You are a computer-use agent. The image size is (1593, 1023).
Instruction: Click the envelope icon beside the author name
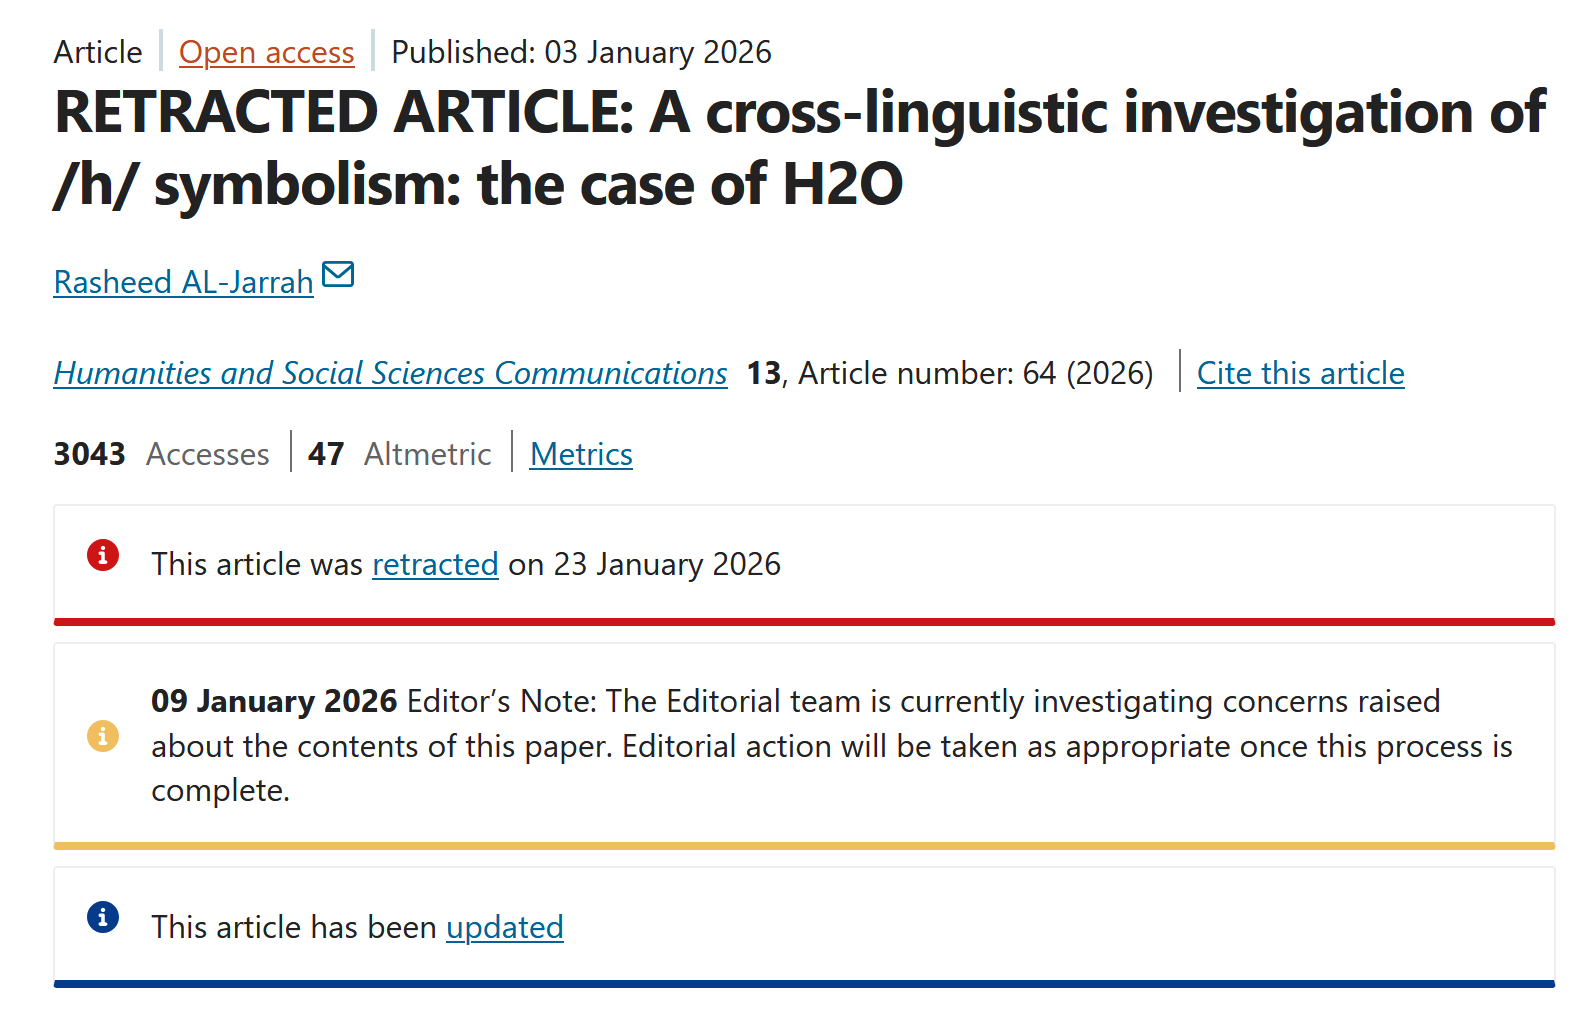(338, 274)
